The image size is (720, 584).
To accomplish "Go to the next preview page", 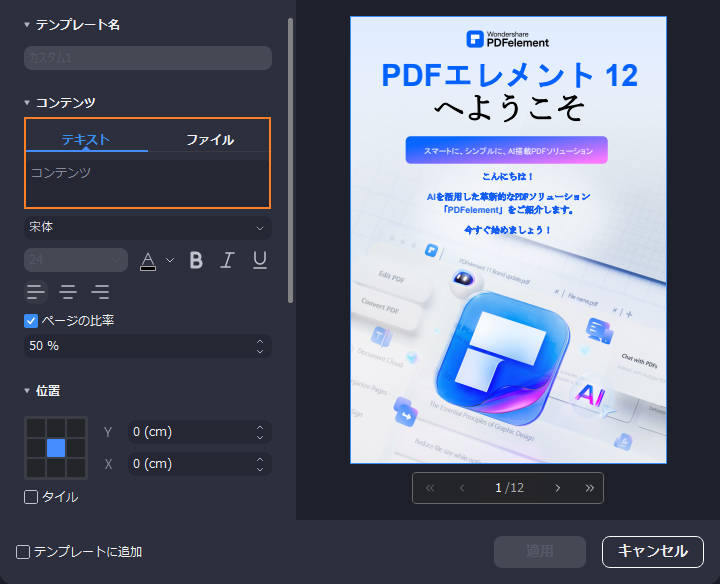I will pyautogui.click(x=557, y=488).
